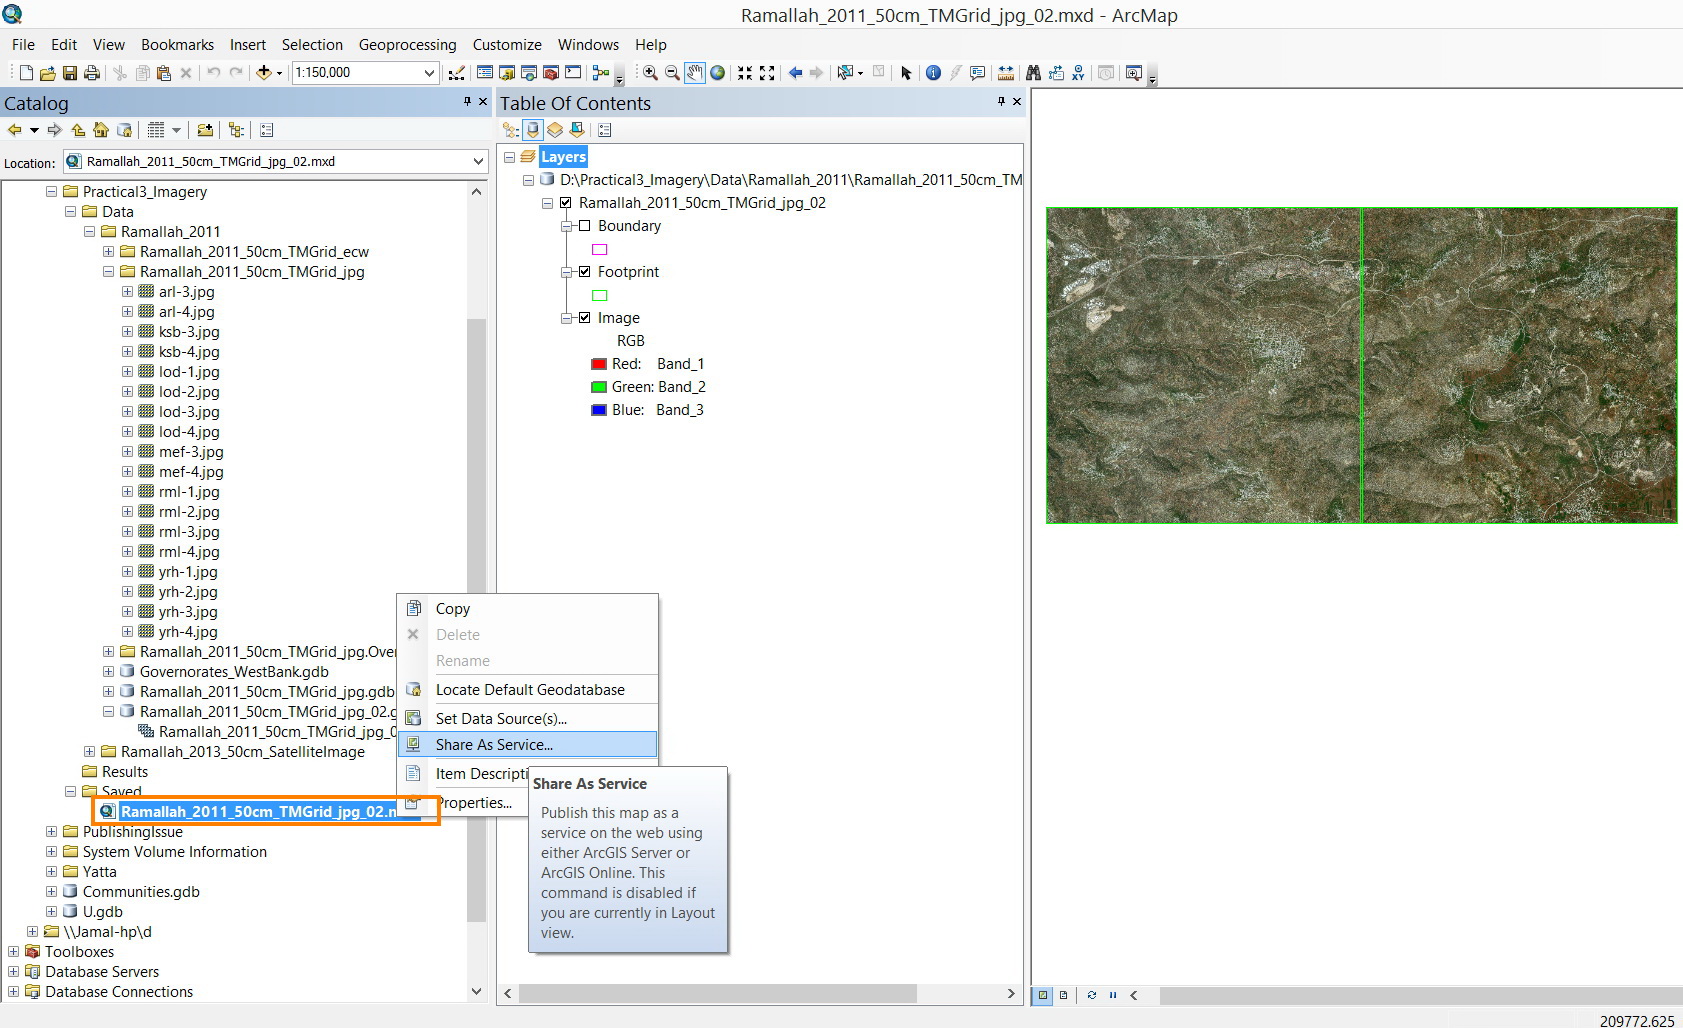
Task: Open the Go To XY tool
Action: tap(1078, 73)
